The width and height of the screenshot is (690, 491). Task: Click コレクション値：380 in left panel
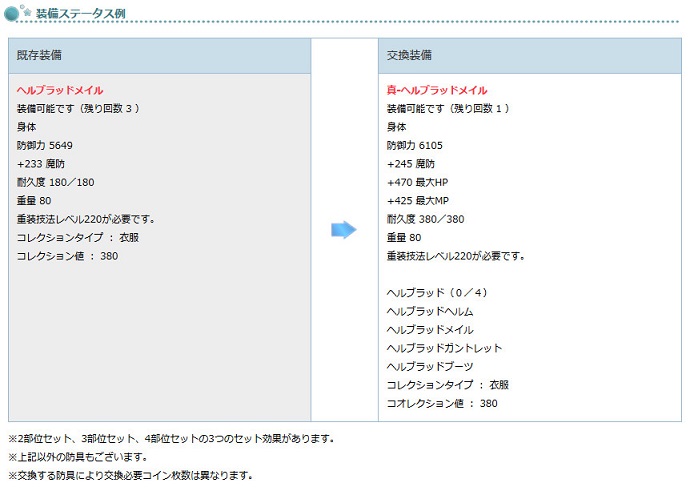click(67, 256)
